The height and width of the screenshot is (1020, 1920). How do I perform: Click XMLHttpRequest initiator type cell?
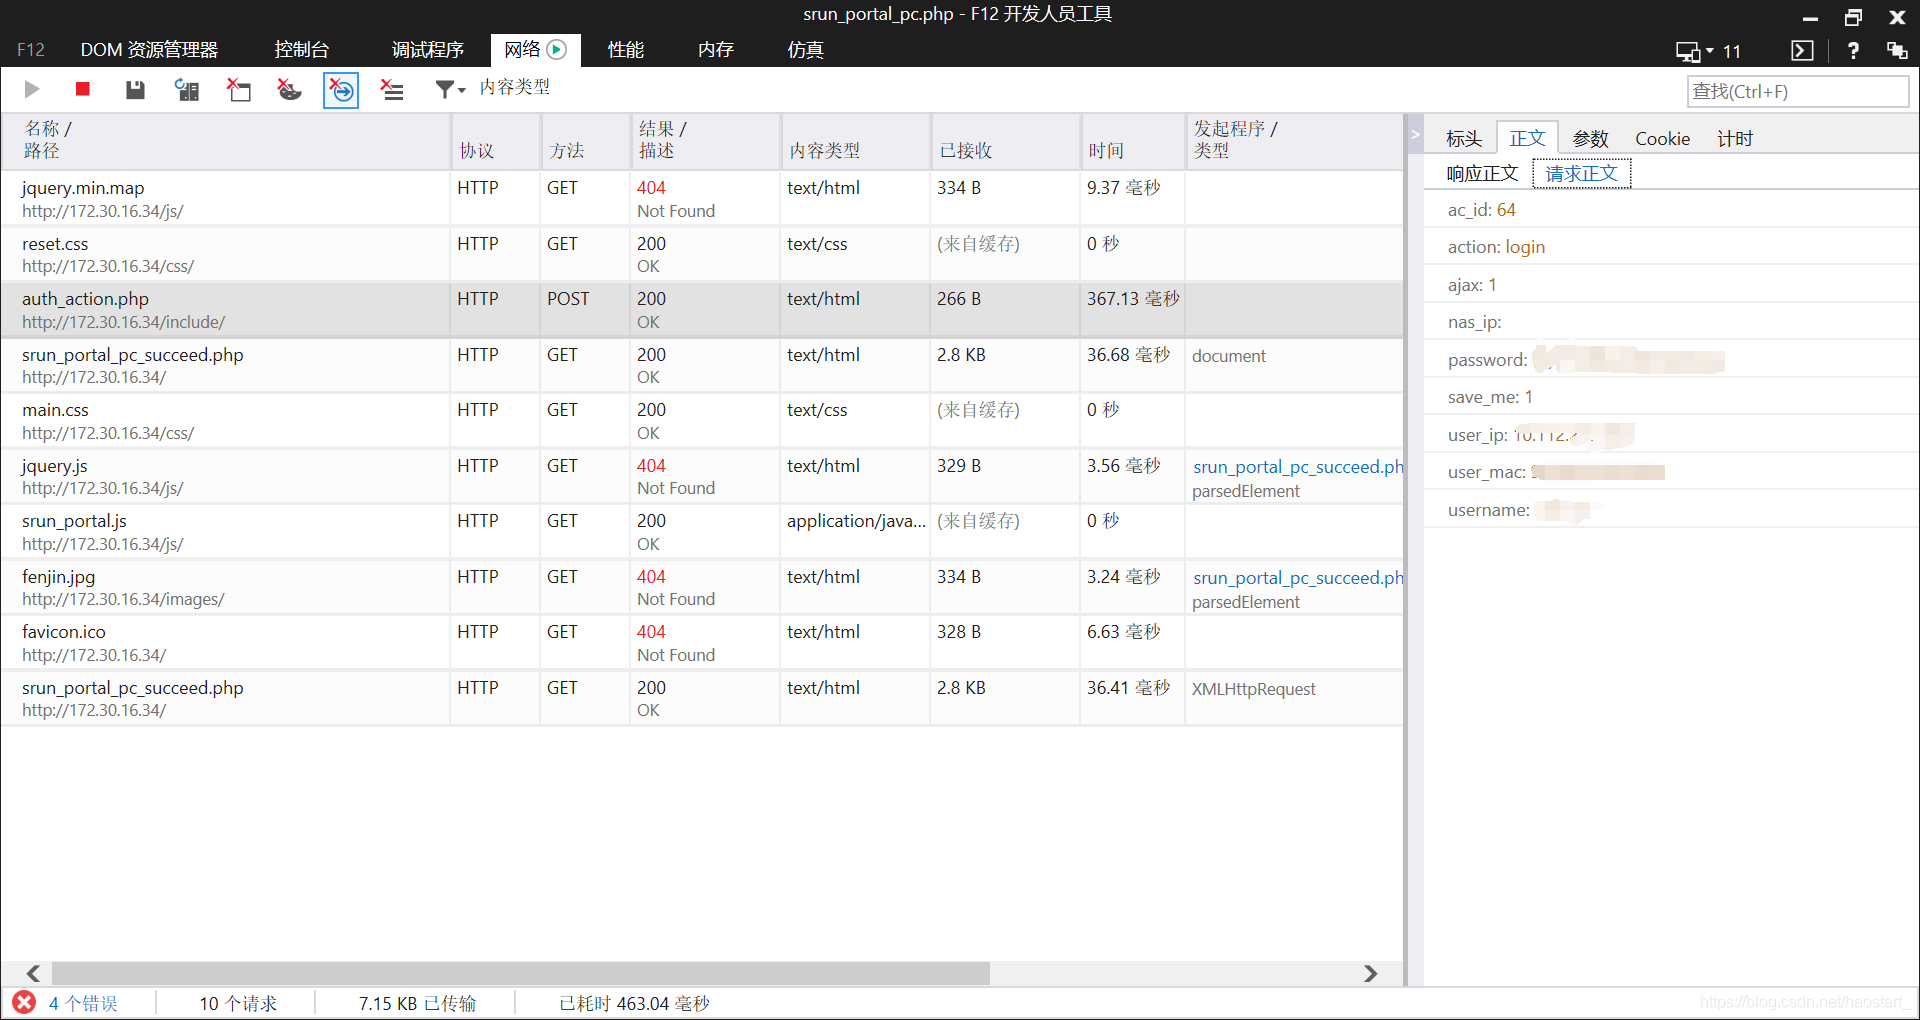1253,689
